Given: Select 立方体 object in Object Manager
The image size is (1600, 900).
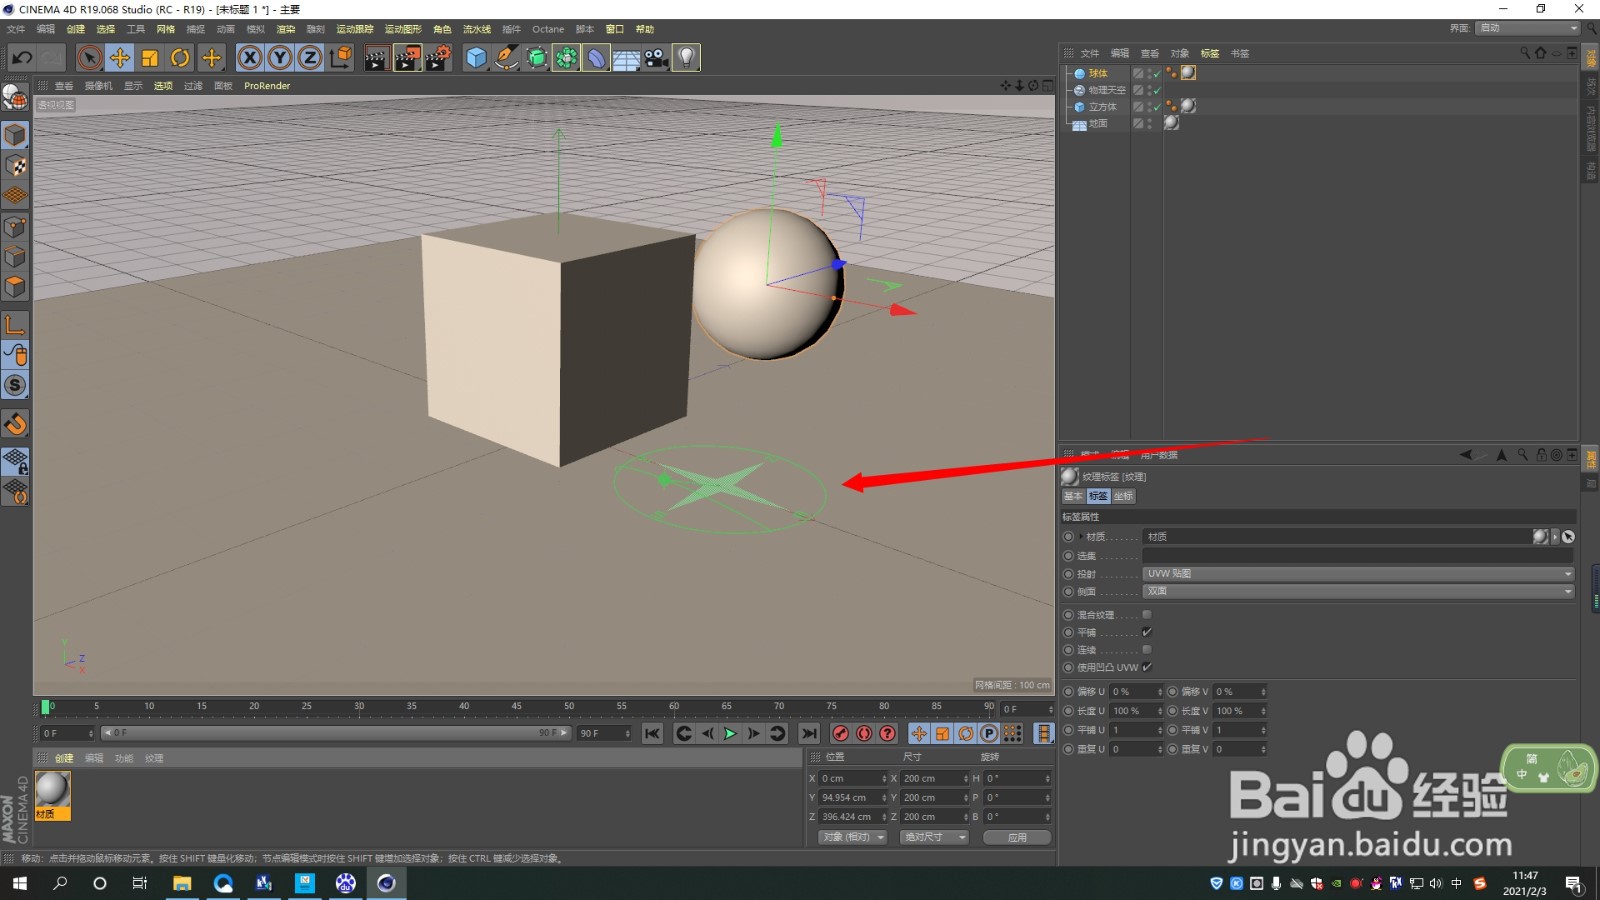Looking at the screenshot, I should 1103,106.
